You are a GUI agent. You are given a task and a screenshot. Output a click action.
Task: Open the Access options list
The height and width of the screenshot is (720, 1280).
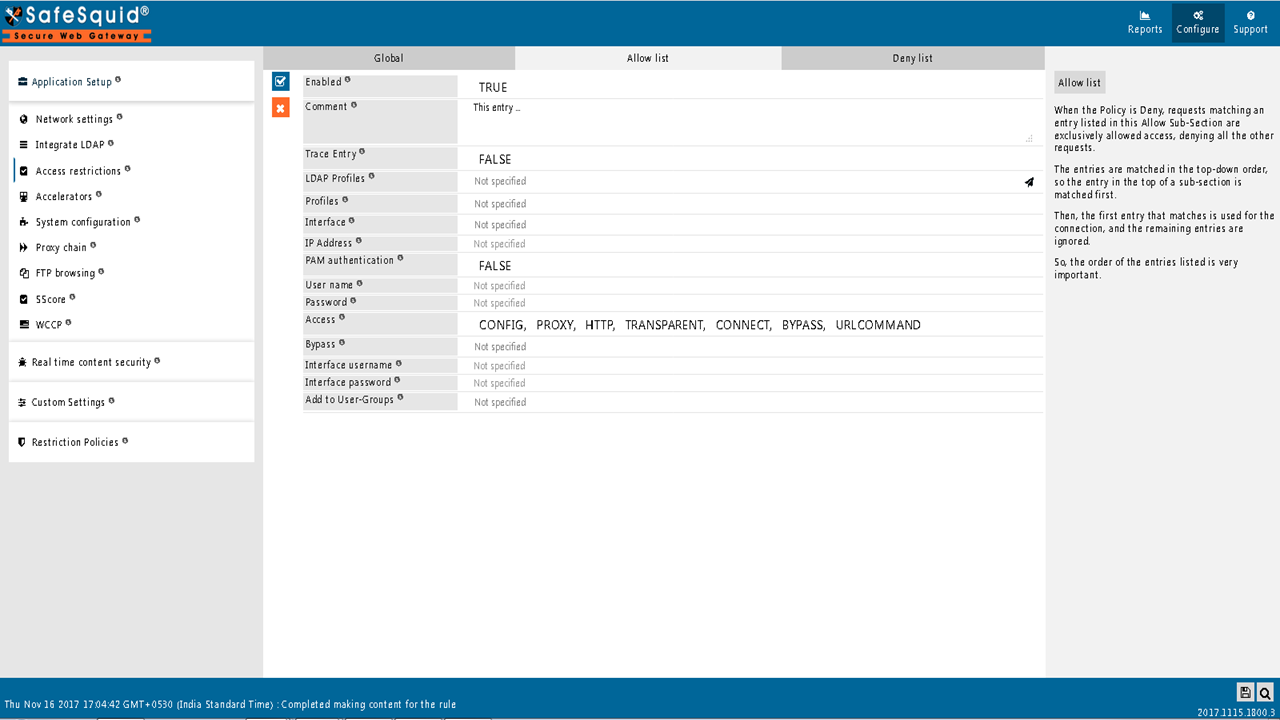tap(750, 325)
